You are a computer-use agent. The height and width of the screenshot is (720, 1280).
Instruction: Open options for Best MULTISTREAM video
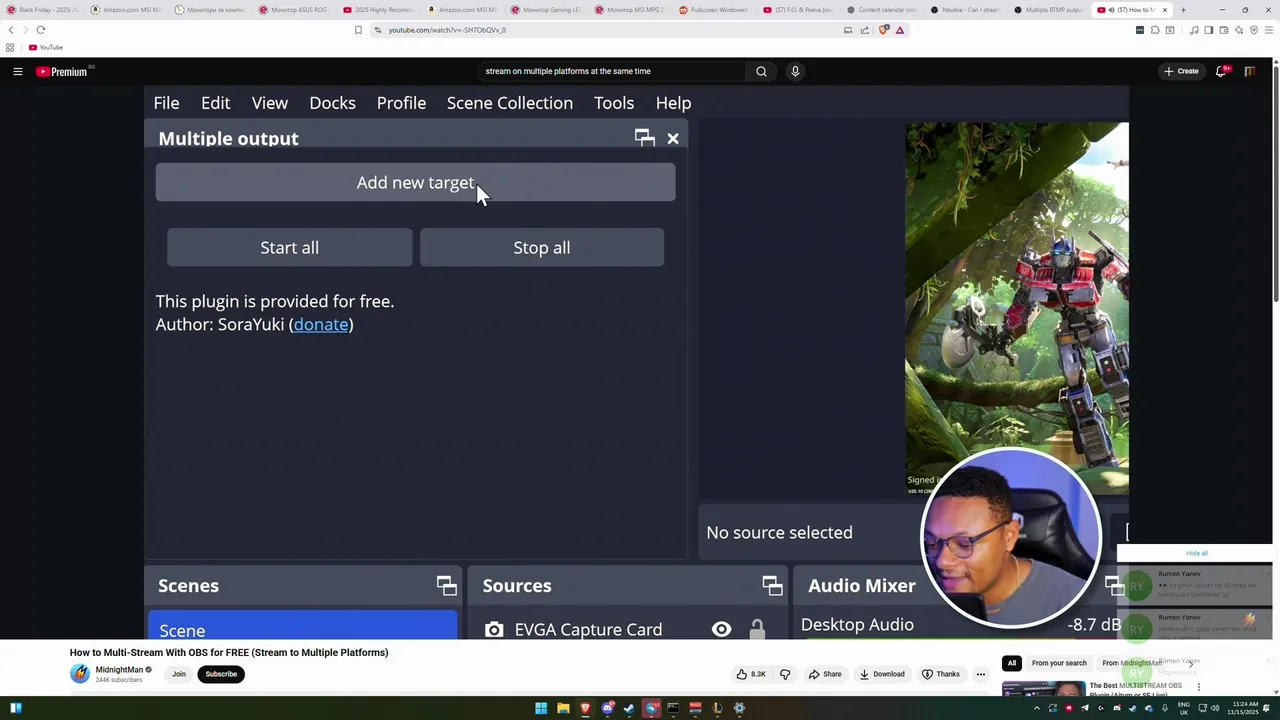tap(1199, 687)
